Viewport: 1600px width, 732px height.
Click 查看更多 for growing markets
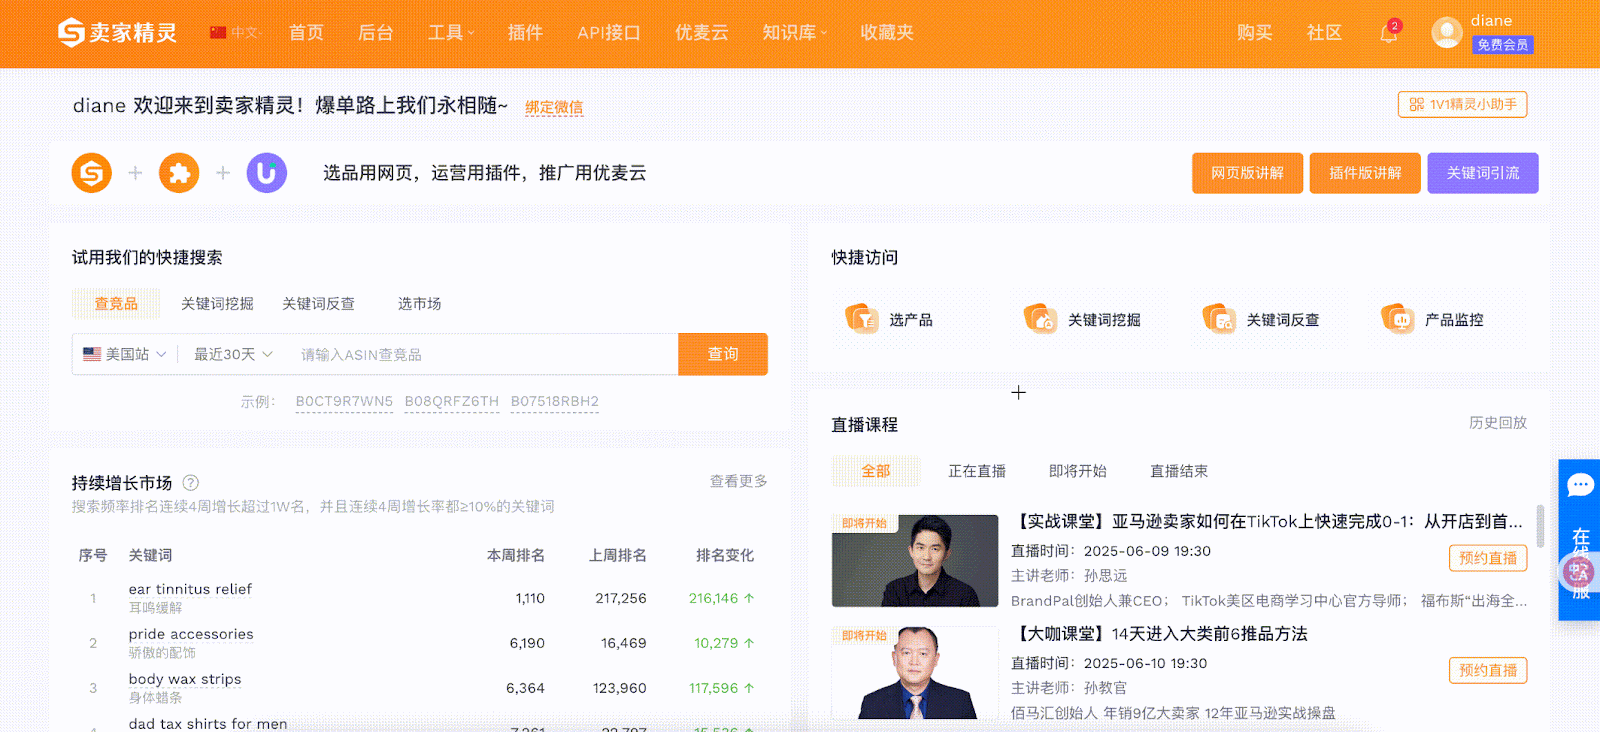click(738, 481)
